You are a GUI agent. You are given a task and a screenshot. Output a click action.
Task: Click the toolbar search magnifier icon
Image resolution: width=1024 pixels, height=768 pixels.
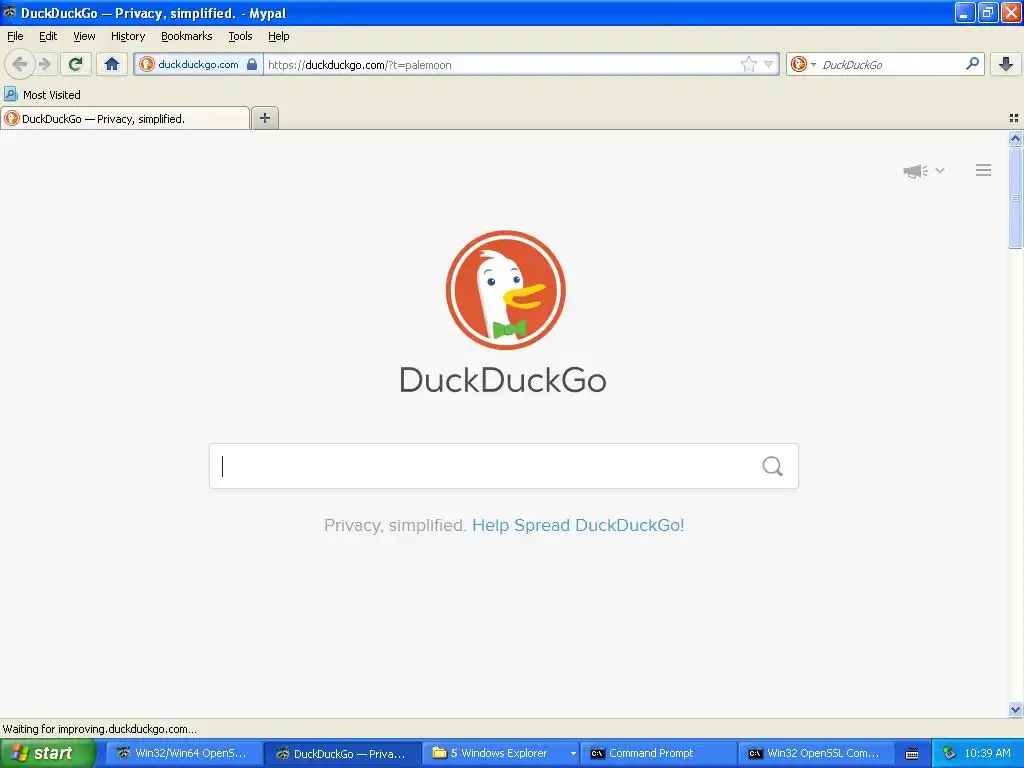[972, 63]
